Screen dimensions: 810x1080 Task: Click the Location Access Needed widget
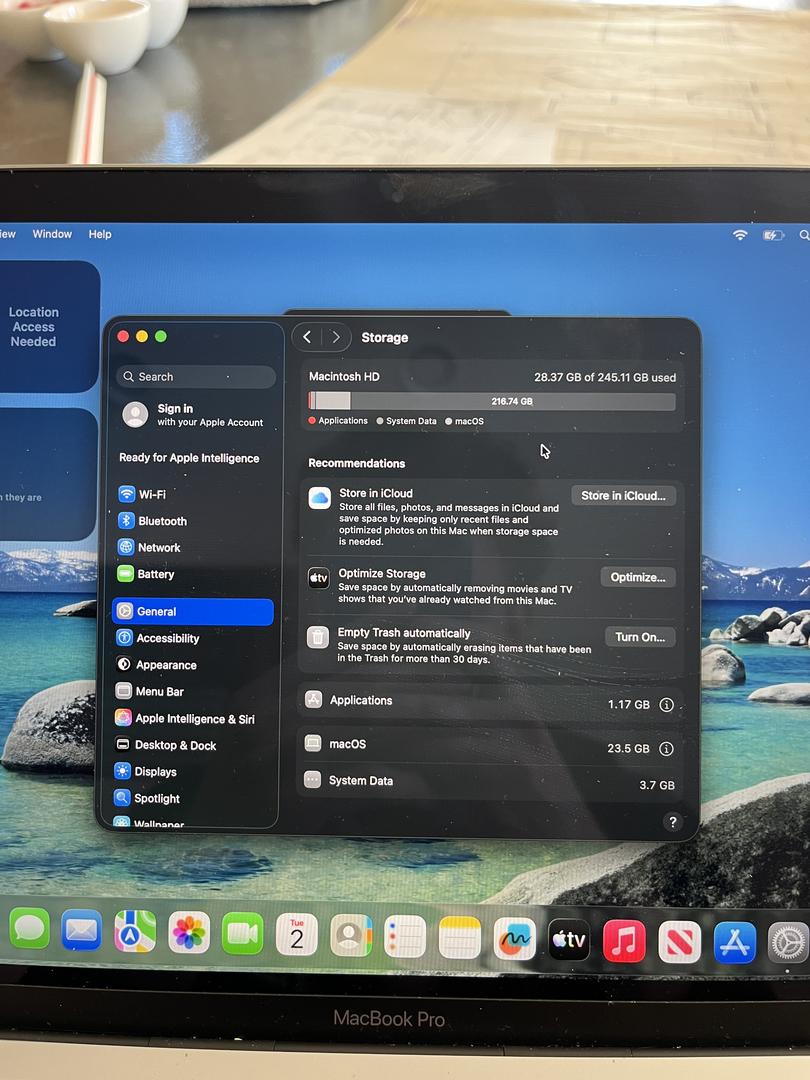coord(48,326)
